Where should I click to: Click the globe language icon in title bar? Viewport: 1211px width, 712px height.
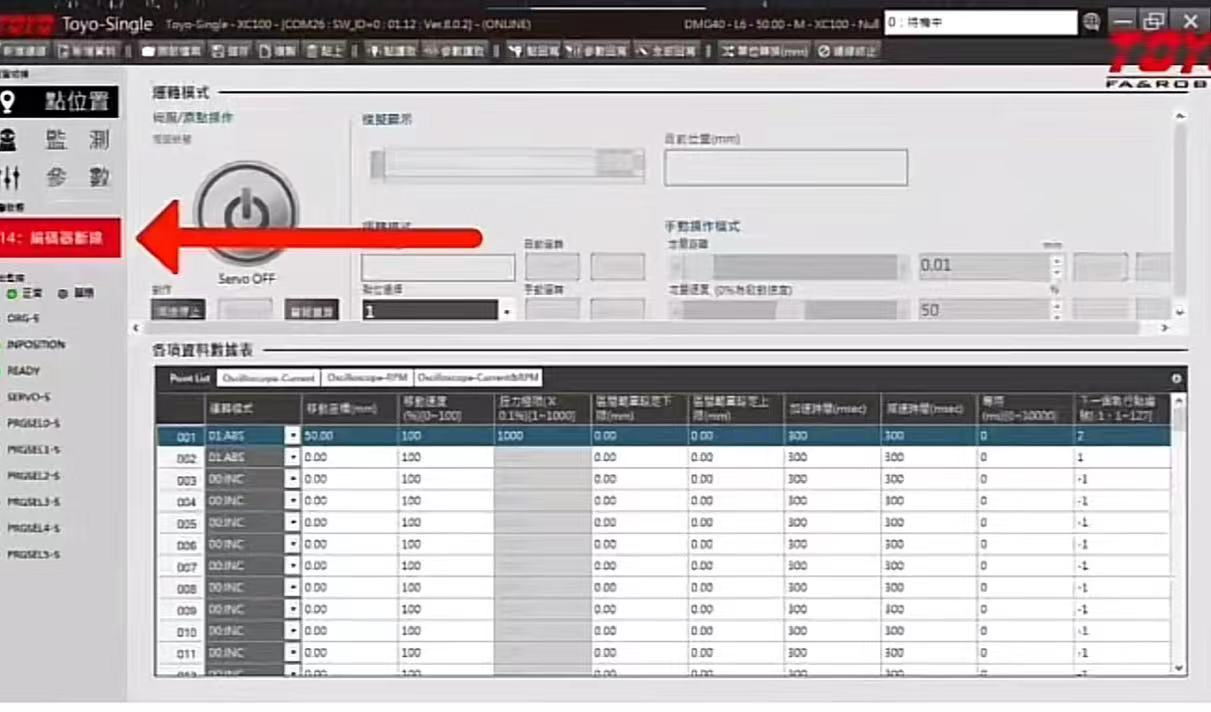pyautogui.click(x=1091, y=22)
